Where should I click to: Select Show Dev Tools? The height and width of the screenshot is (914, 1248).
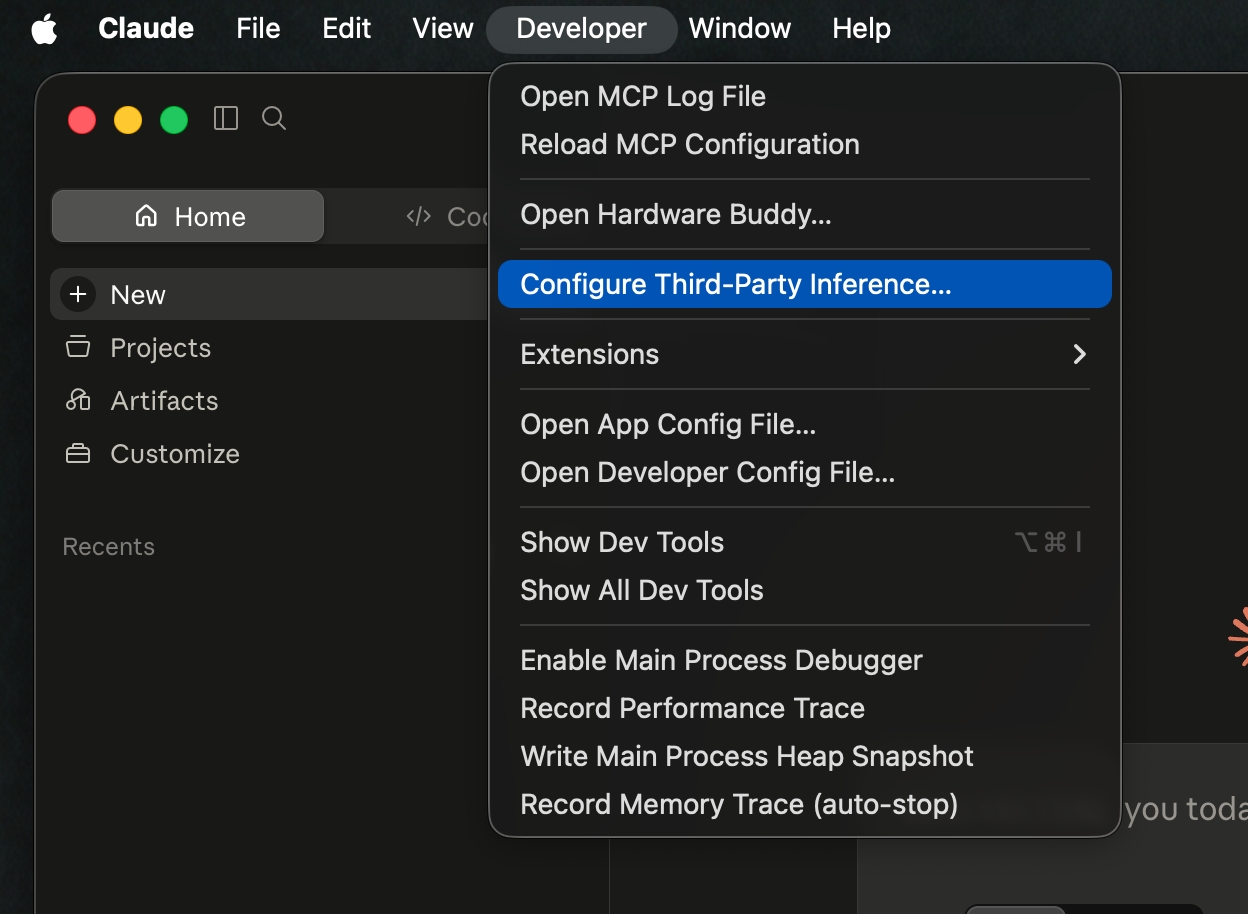click(805, 542)
